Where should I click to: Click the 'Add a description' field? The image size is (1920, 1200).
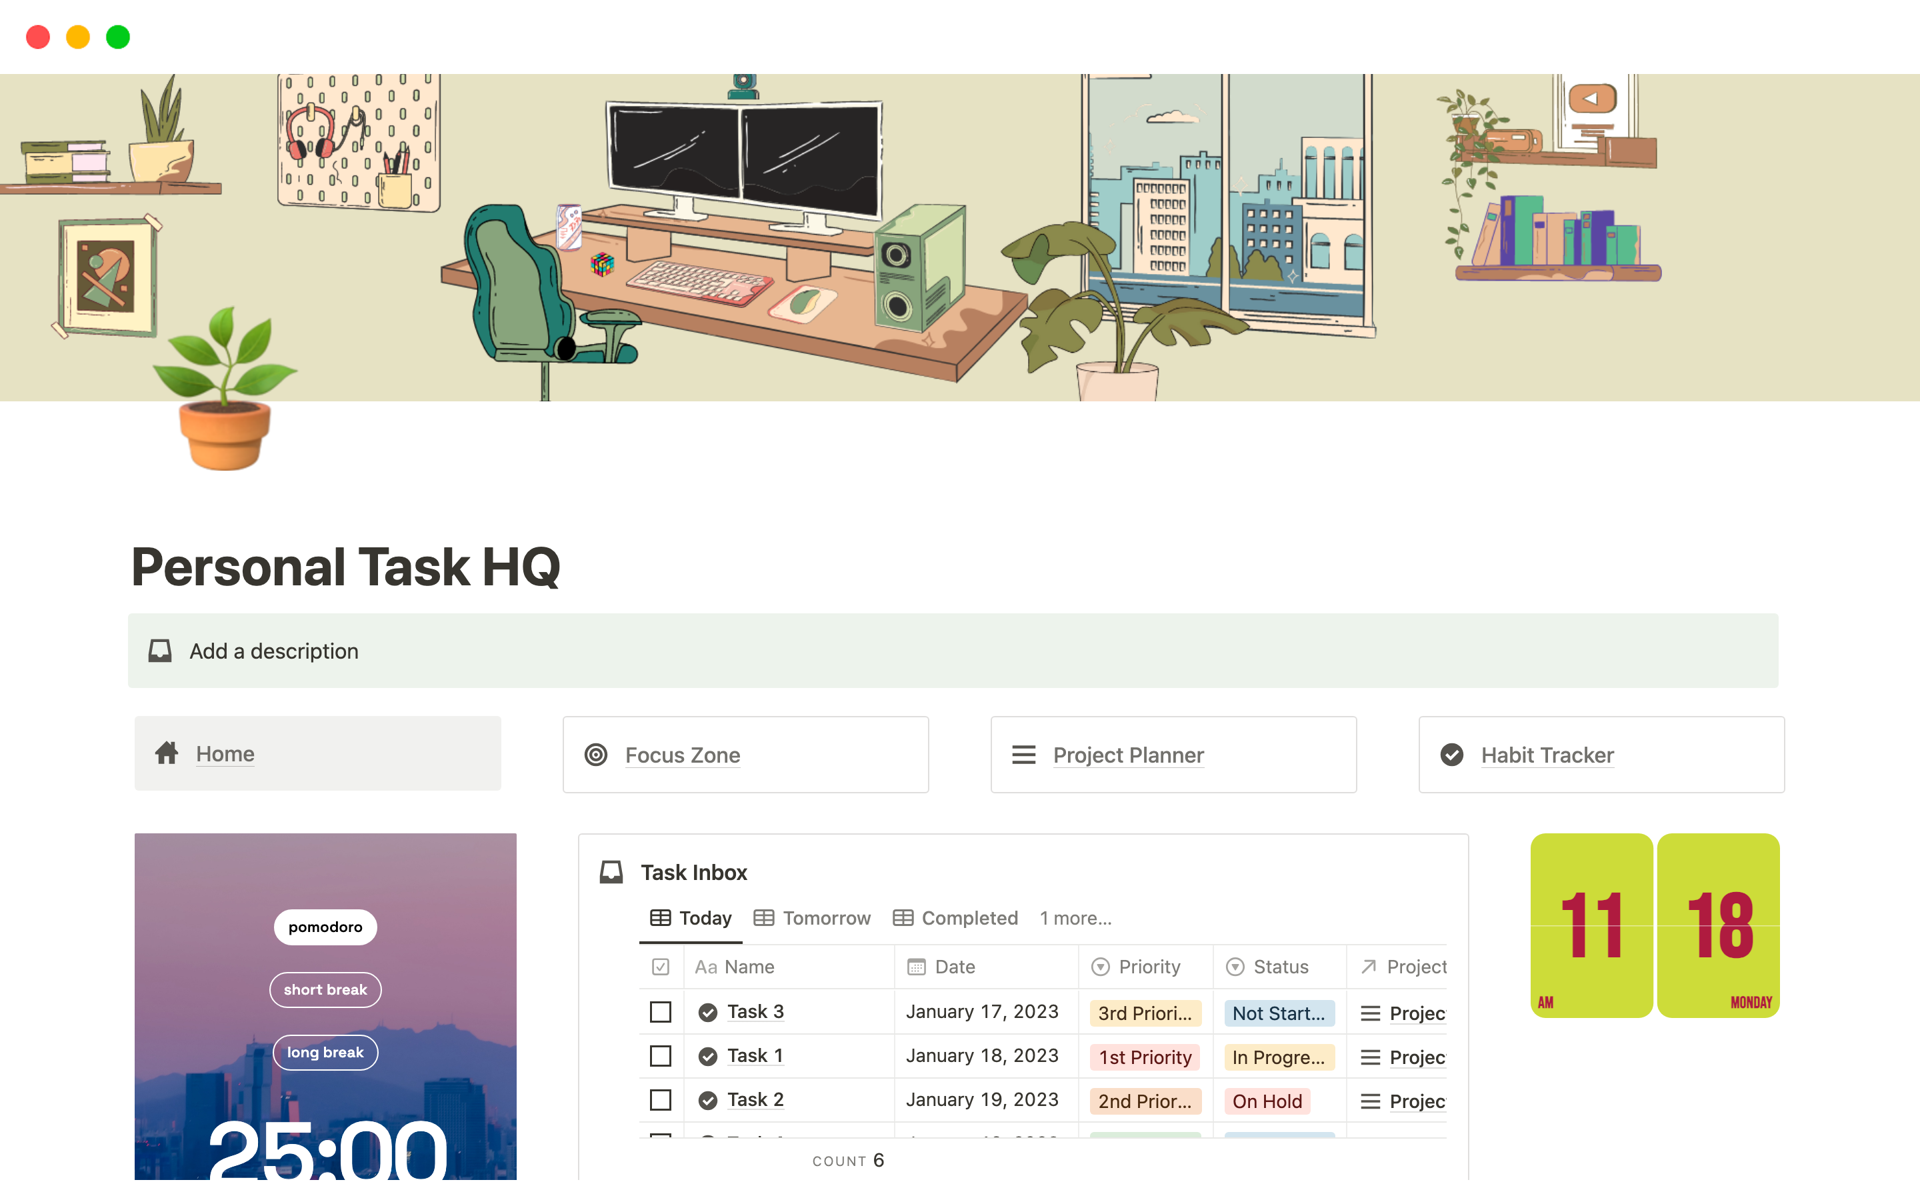pyautogui.click(x=274, y=651)
